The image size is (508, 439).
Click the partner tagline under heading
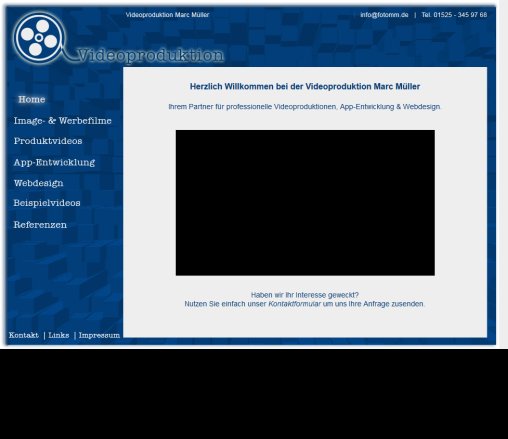click(305, 107)
